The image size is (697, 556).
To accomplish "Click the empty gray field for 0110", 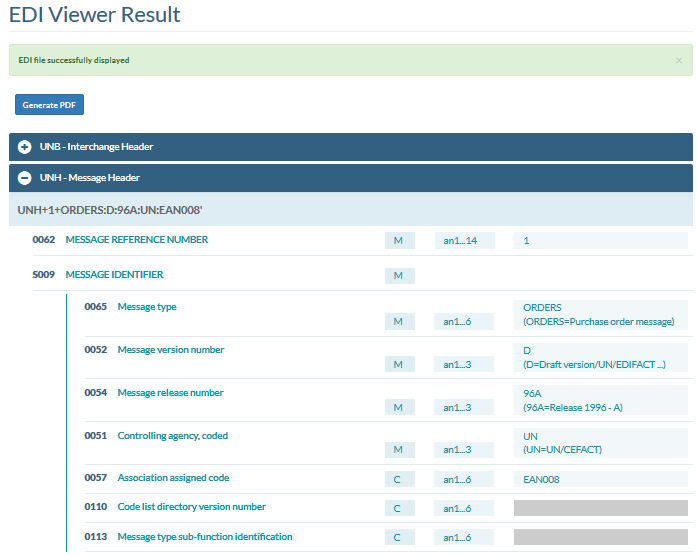I will 600,508.
